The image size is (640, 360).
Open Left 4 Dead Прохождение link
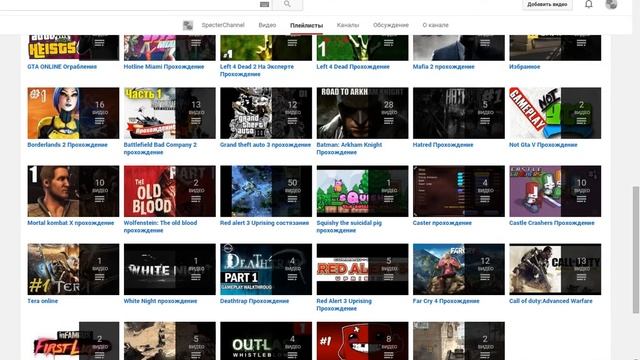tap(353, 67)
